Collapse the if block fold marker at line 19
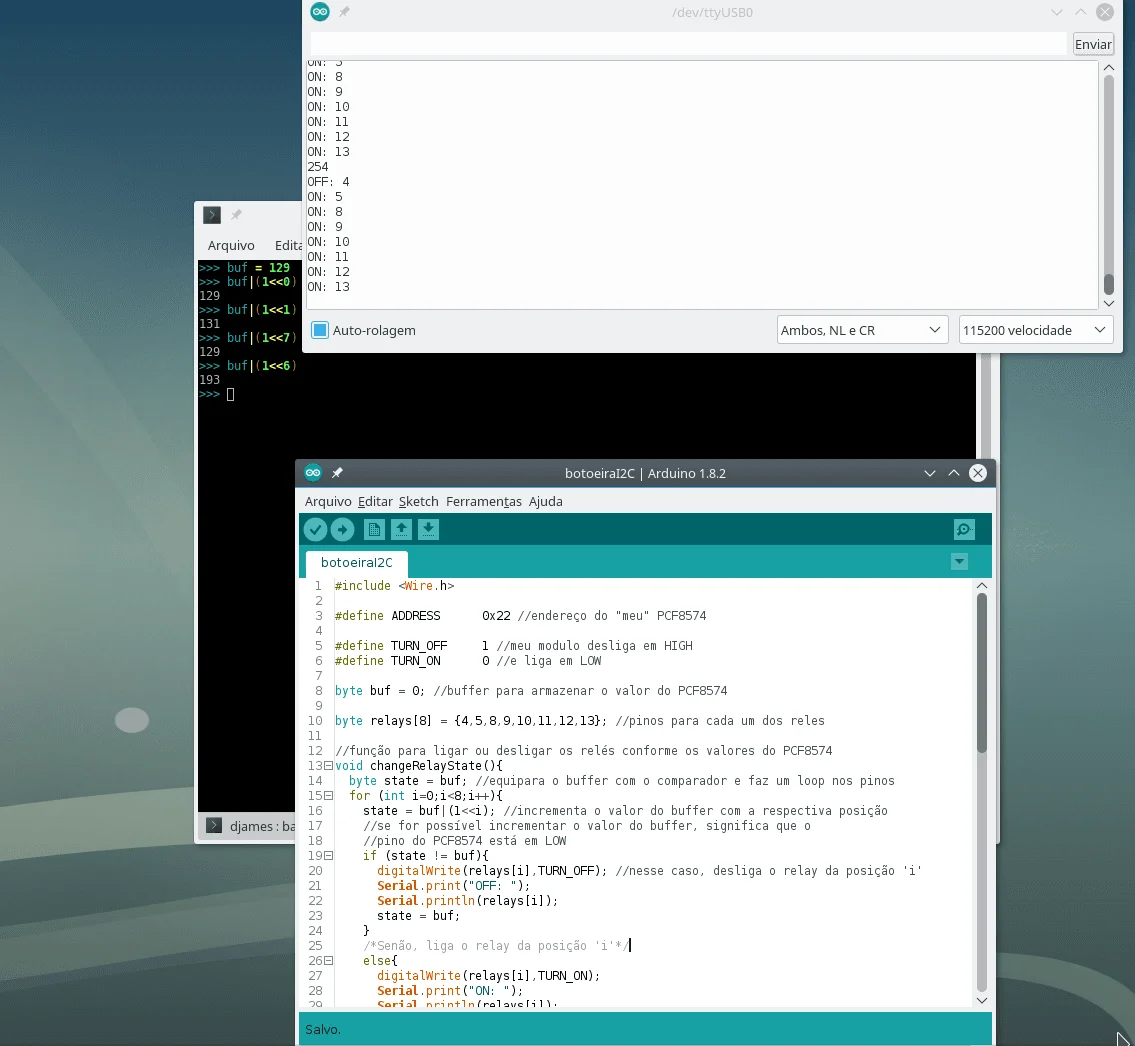Image resolution: width=1135 pixels, height=1046 pixels. click(329, 856)
